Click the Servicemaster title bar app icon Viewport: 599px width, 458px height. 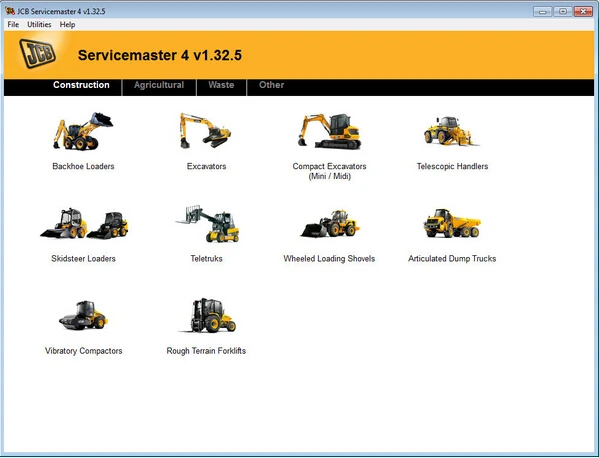click(x=10, y=11)
